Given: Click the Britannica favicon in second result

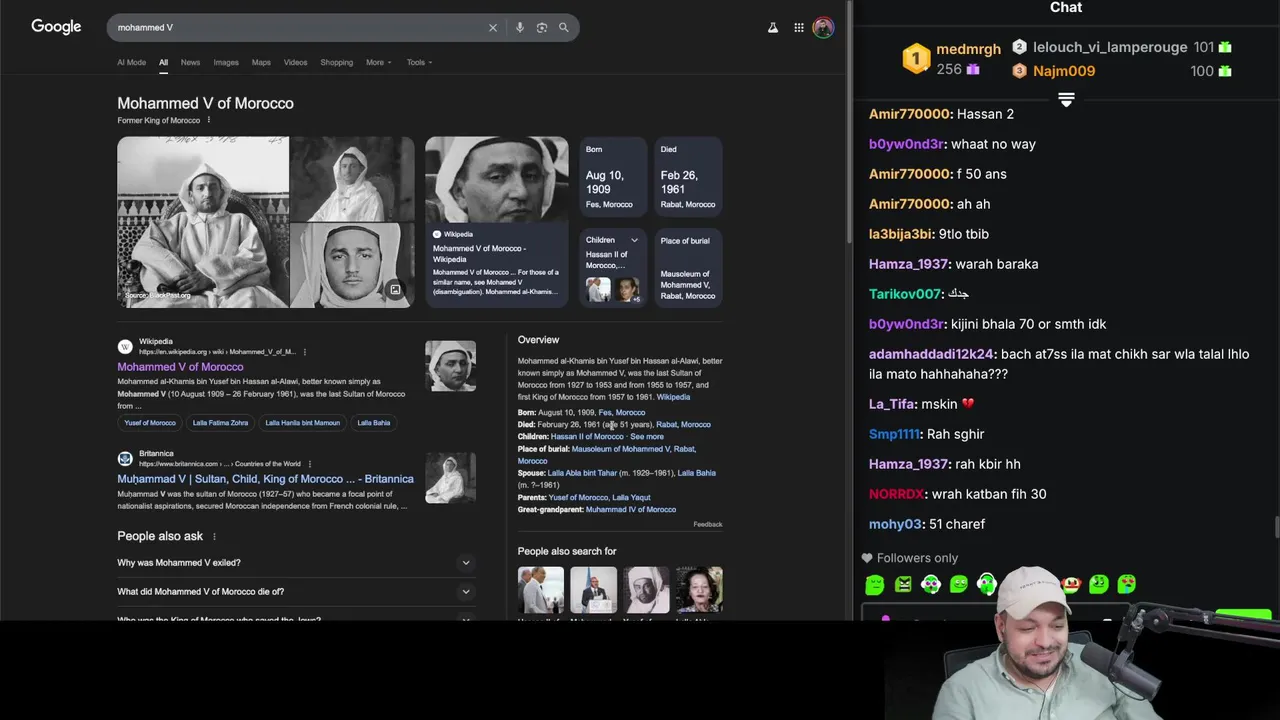Looking at the screenshot, I should (125, 458).
